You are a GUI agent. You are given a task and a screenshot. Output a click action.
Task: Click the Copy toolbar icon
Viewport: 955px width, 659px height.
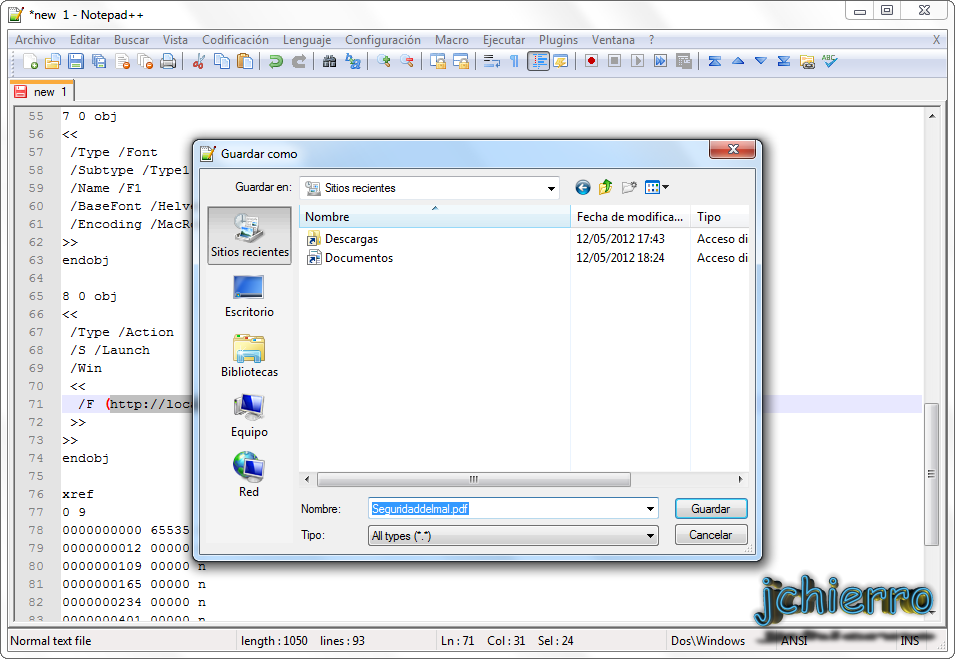(x=222, y=62)
